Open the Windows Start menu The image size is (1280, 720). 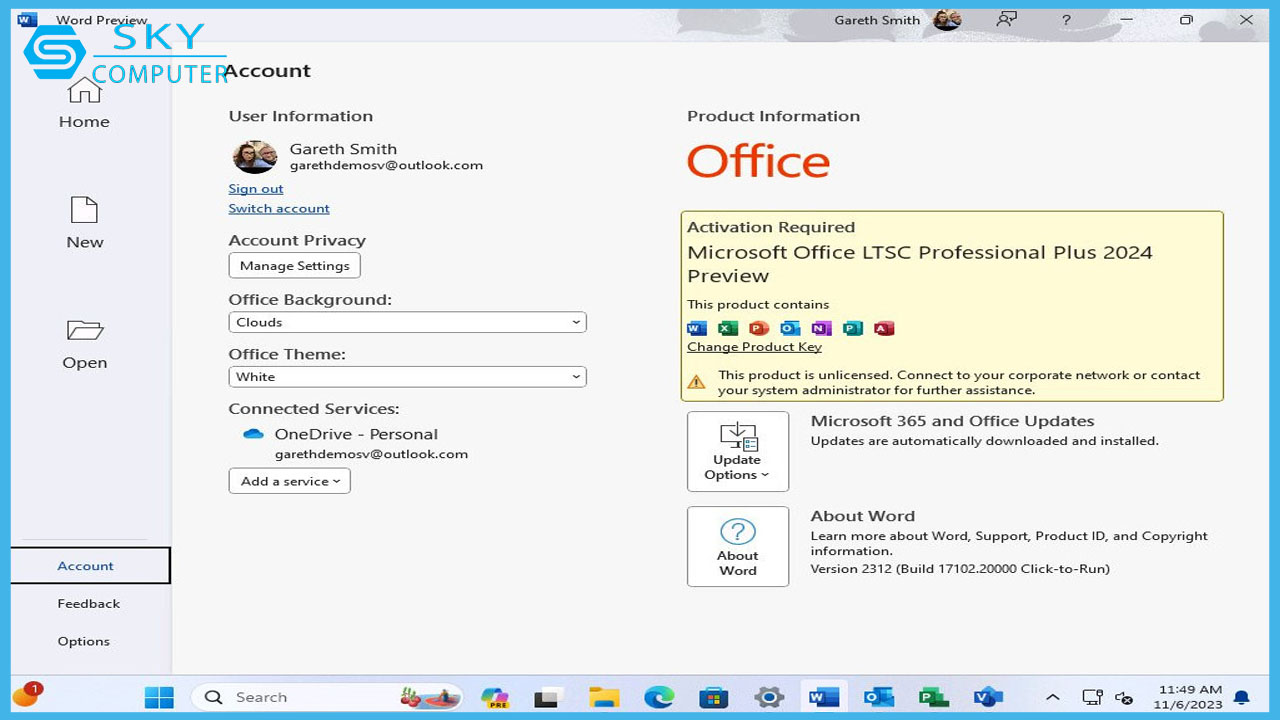[x=159, y=697]
